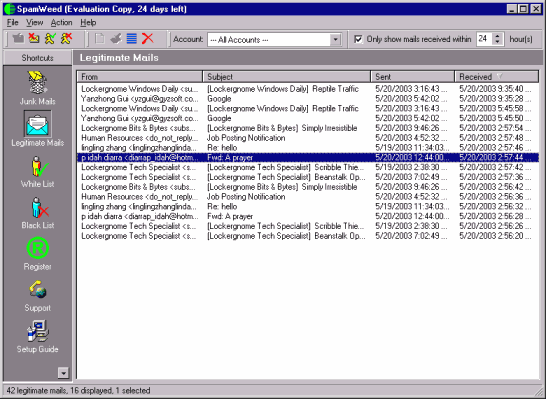Click the gray mailbox toolbar icon
Viewport: 546px width, 399px height.
coord(18,38)
